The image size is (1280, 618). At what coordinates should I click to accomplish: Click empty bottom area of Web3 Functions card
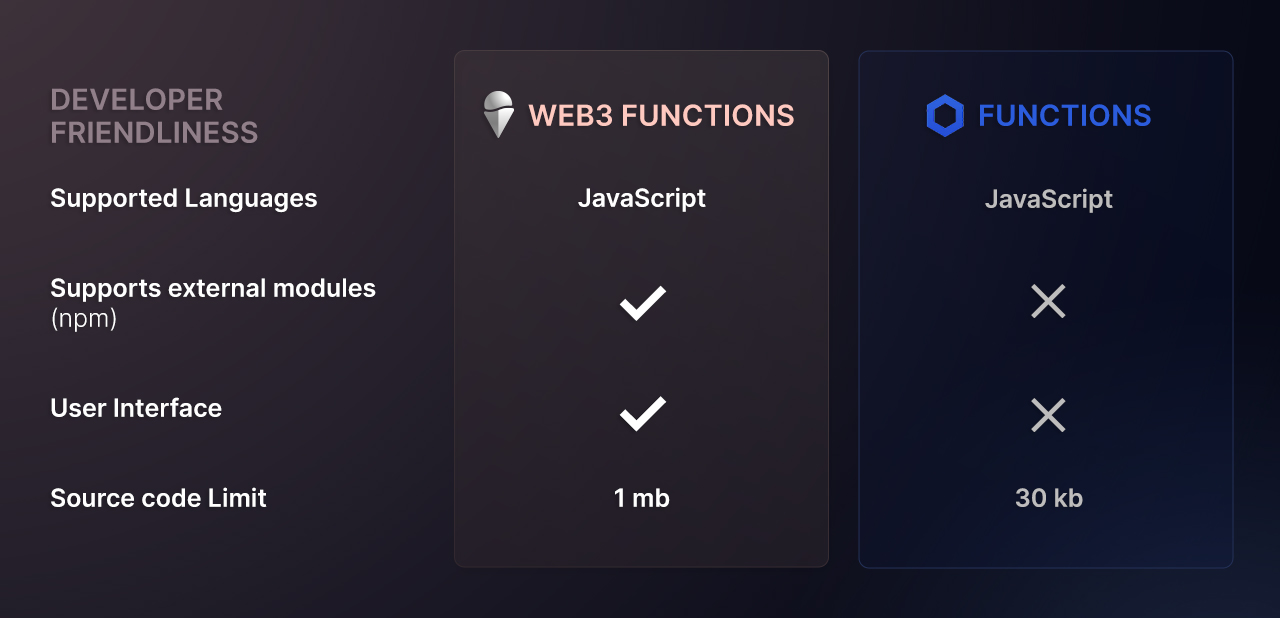click(x=642, y=542)
